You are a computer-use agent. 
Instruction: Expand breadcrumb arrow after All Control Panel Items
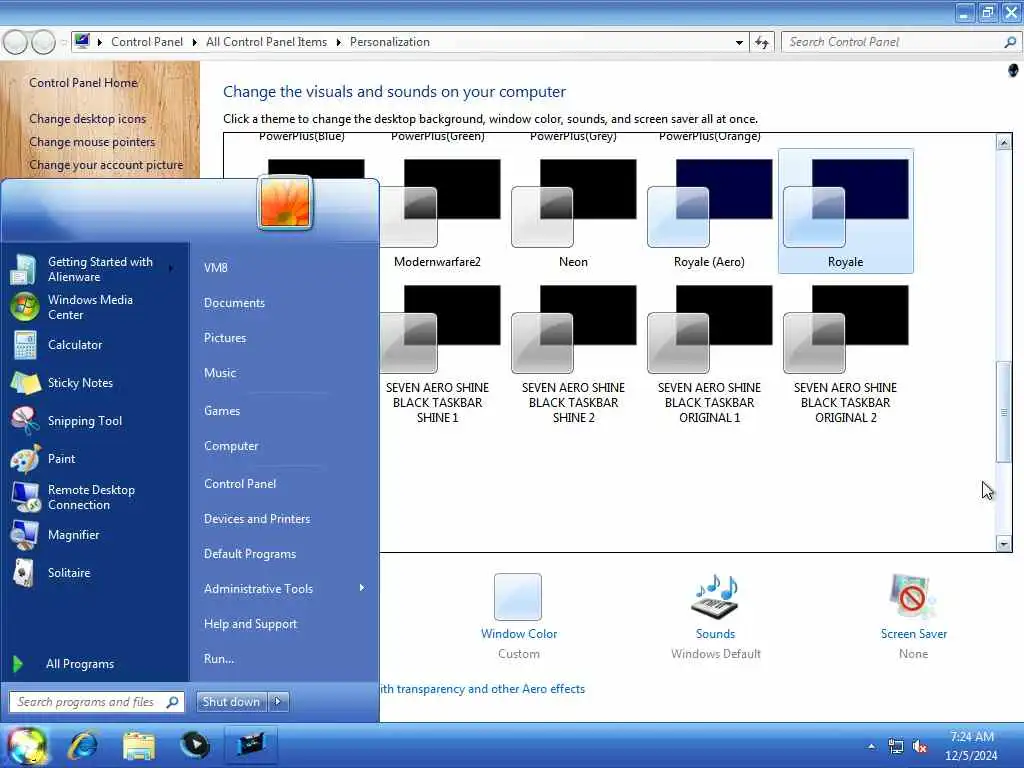338,42
